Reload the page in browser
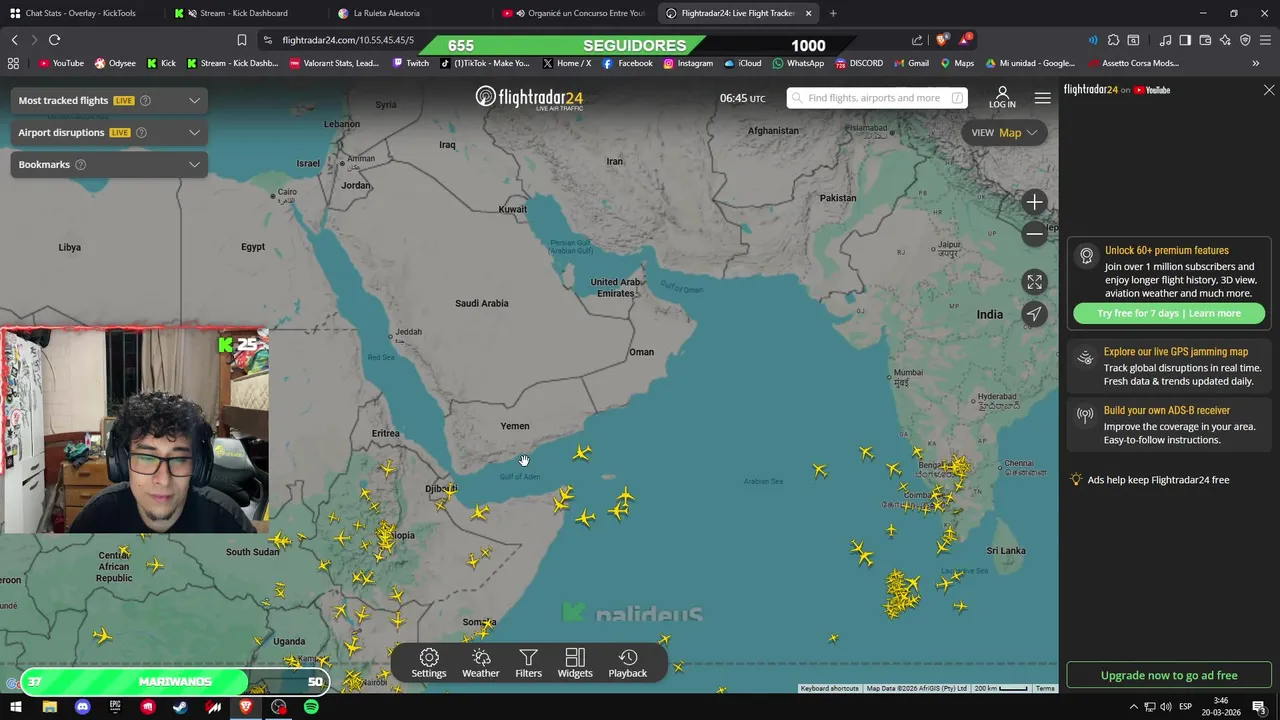1280x720 pixels. click(x=54, y=40)
